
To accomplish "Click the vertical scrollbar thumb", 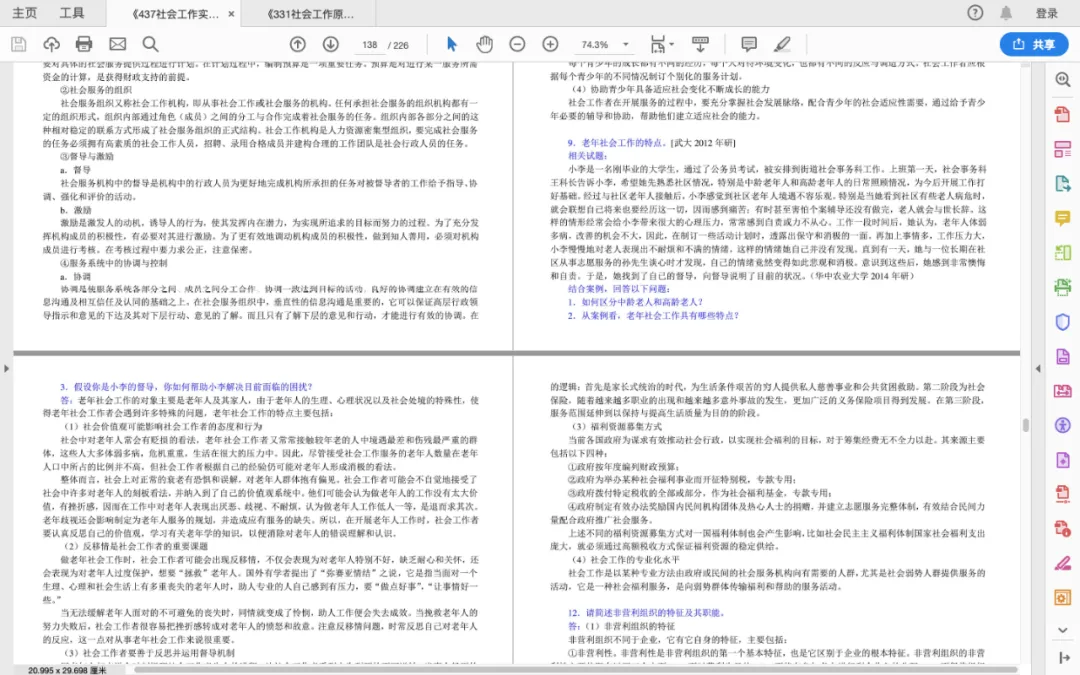I will (1026, 426).
